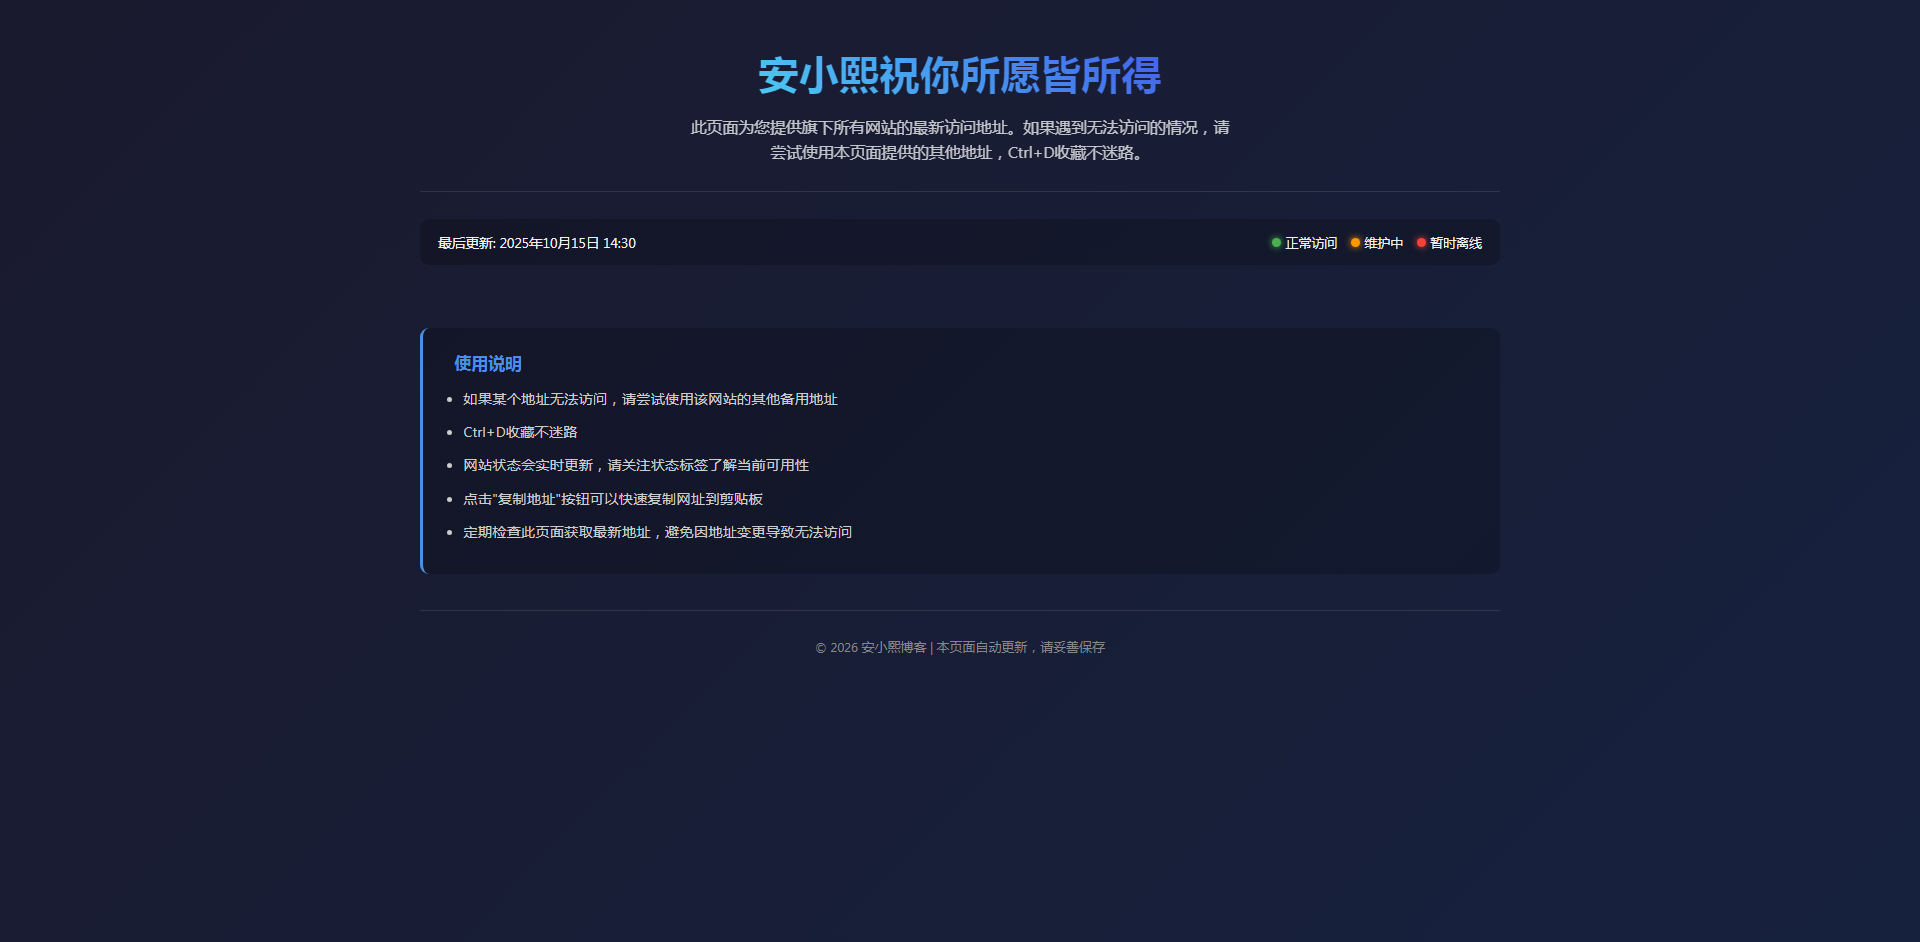Click the blue left border of 使用说明 card

(x=422, y=451)
